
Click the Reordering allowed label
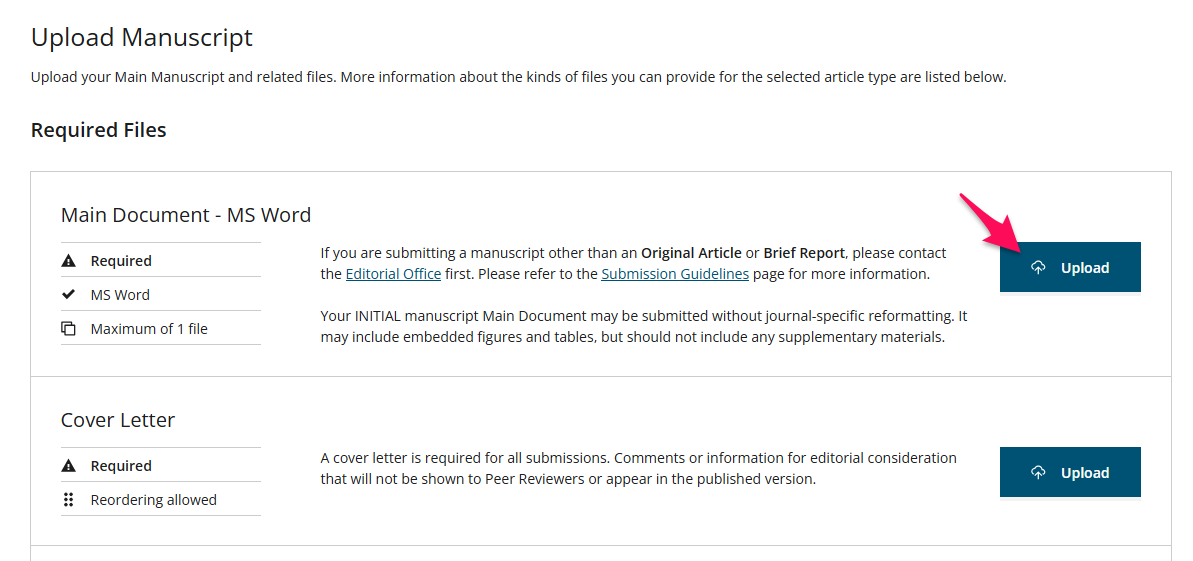pyautogui.click(x=154, y=500)
